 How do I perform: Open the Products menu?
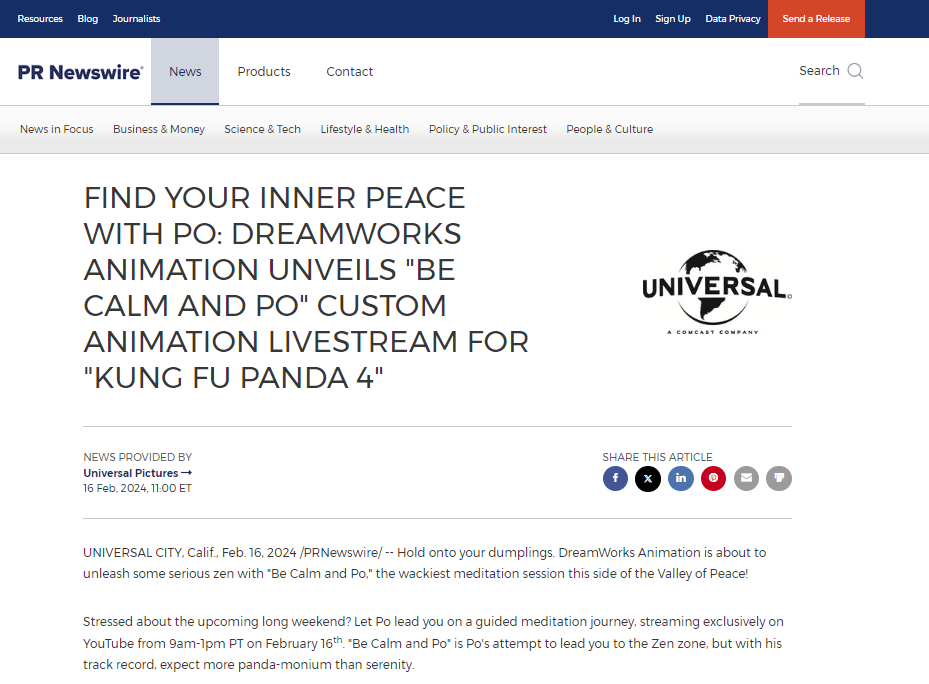264,72
